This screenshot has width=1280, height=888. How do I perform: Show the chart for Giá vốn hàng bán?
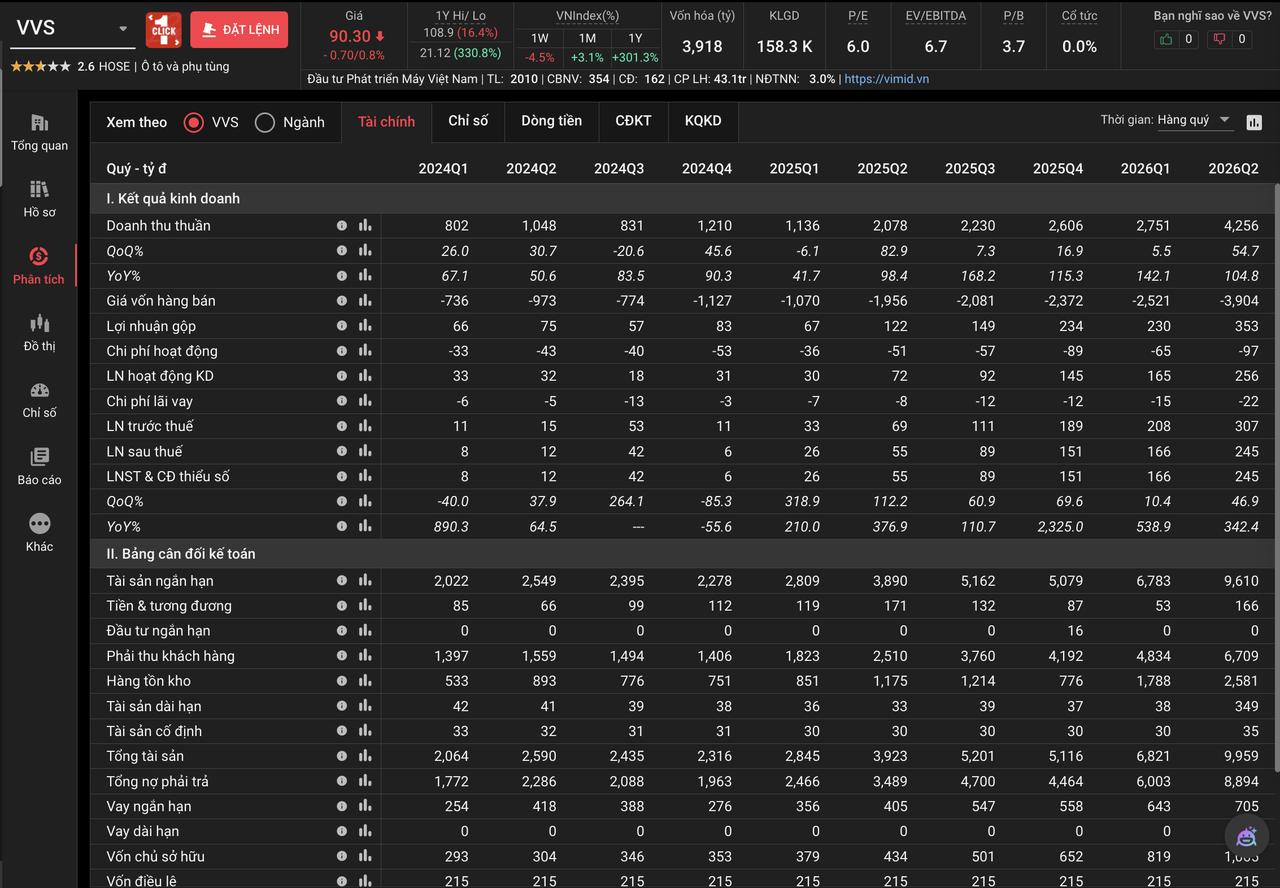(365, 301)
